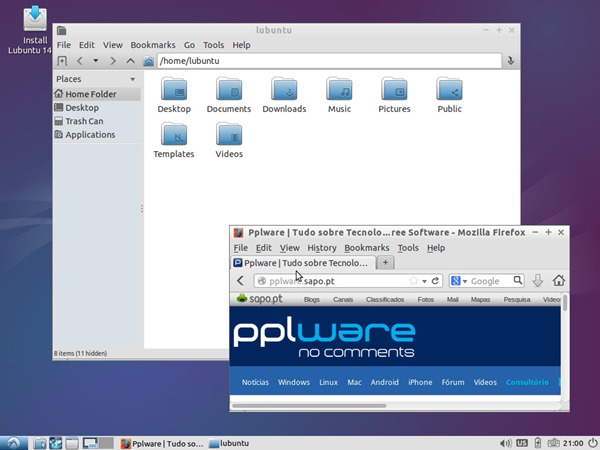Click the Linux navigation link

(x=328, y=382)
